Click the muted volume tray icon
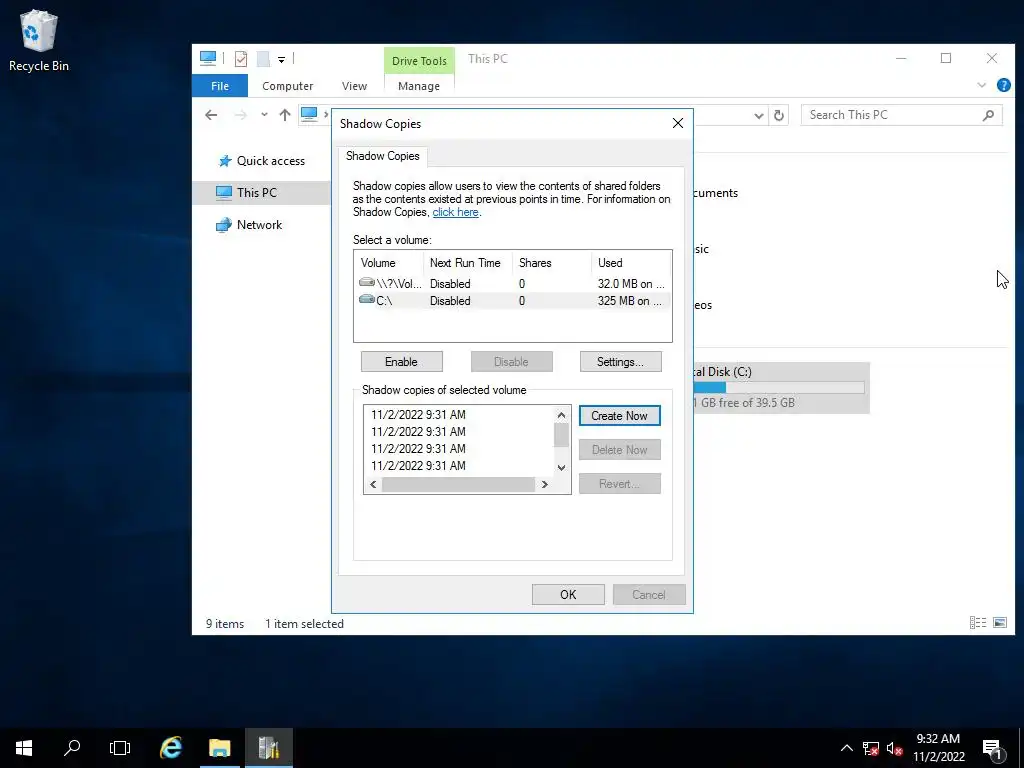 894,748
